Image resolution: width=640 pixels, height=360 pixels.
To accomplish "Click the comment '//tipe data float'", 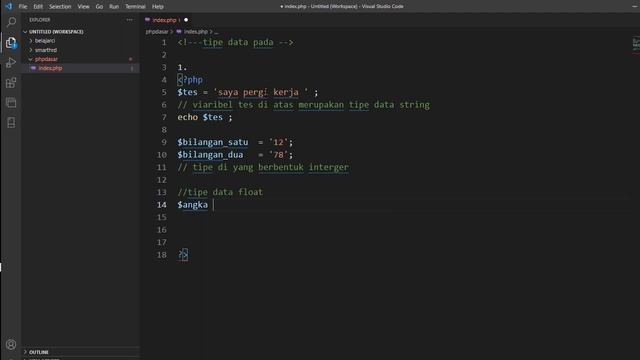I will 220,192.
